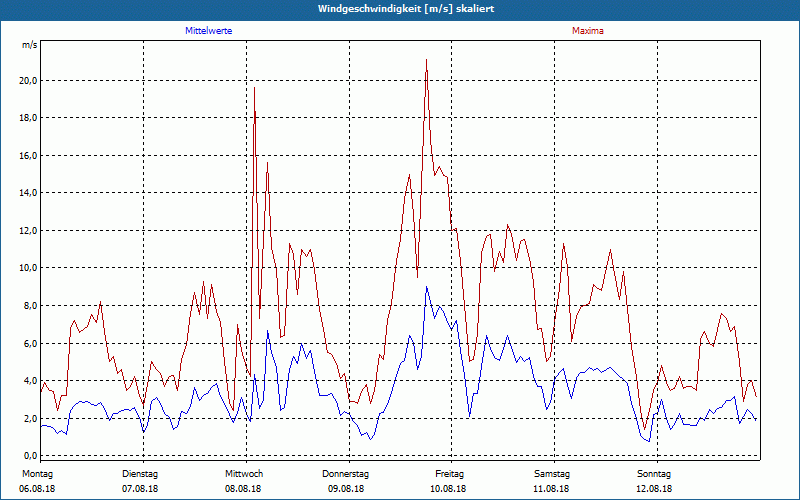The height and width of the screenshot is (500, 800).
Task: Click the 'Mittwoch' day label
Action: click(x=244, y=474)
